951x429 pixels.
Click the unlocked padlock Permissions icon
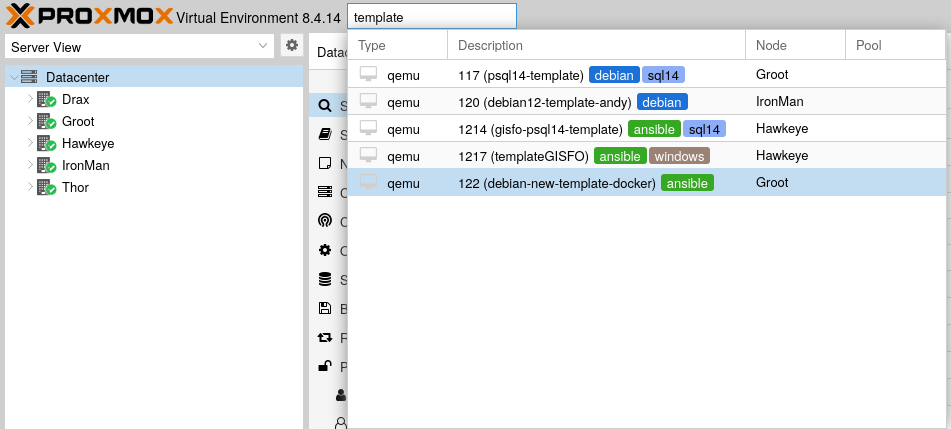tap(324, 367)
